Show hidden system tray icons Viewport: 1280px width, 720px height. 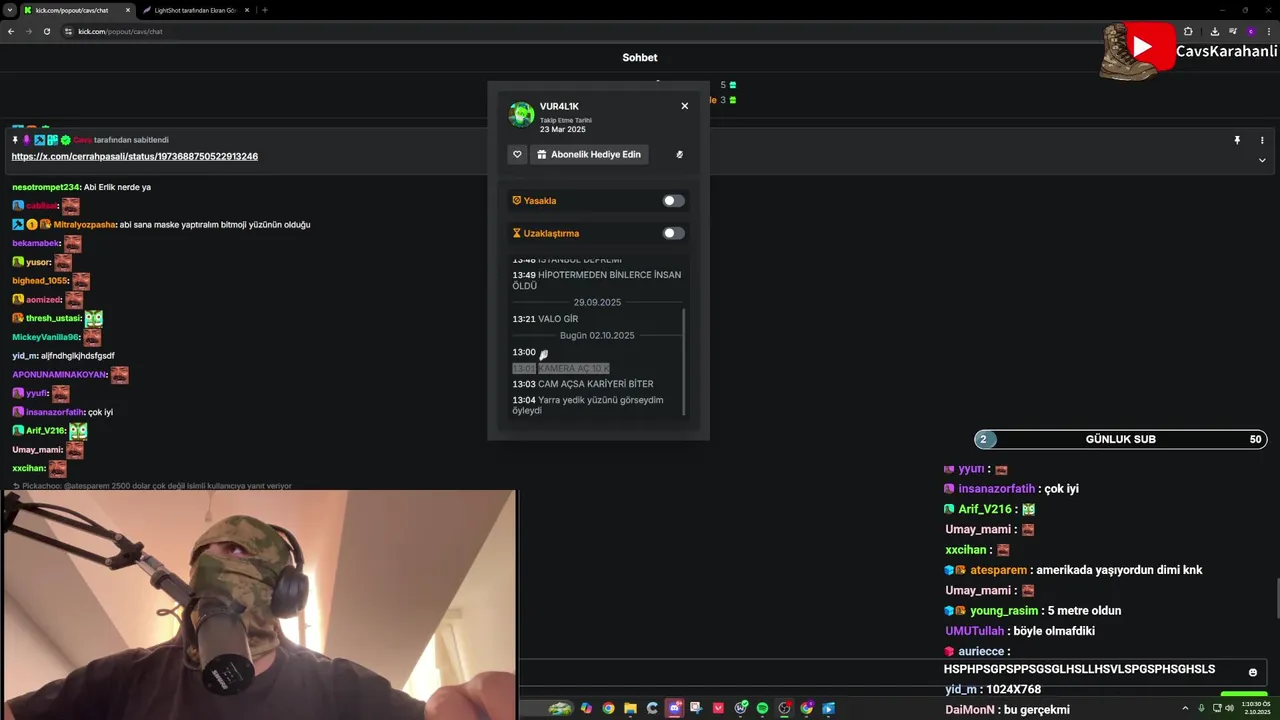pos(1186,709)
